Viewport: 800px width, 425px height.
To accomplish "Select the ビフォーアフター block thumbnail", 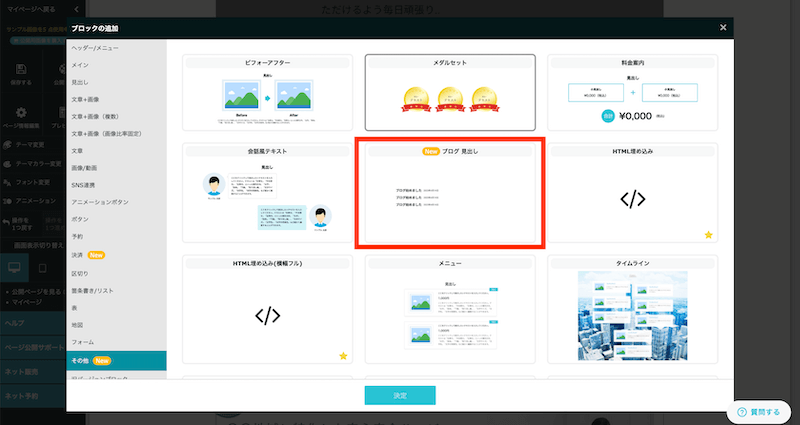I will click(267, 93).
